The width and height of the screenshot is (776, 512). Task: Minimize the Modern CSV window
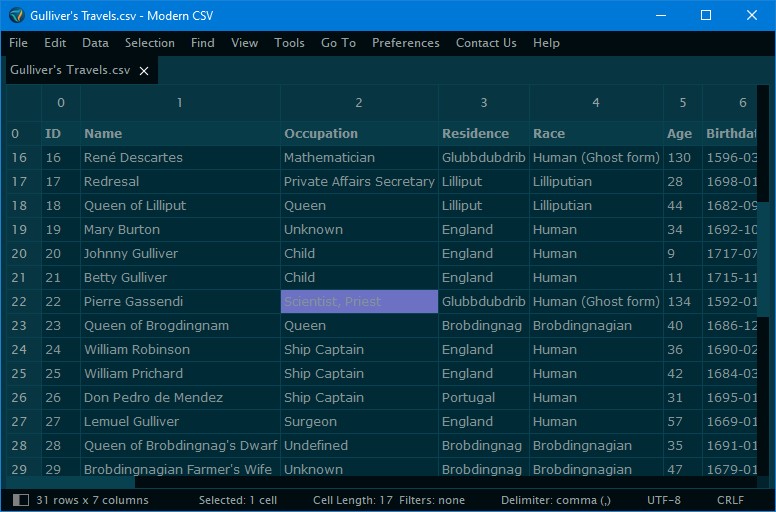pyautogui.click(x=661, y=15)
